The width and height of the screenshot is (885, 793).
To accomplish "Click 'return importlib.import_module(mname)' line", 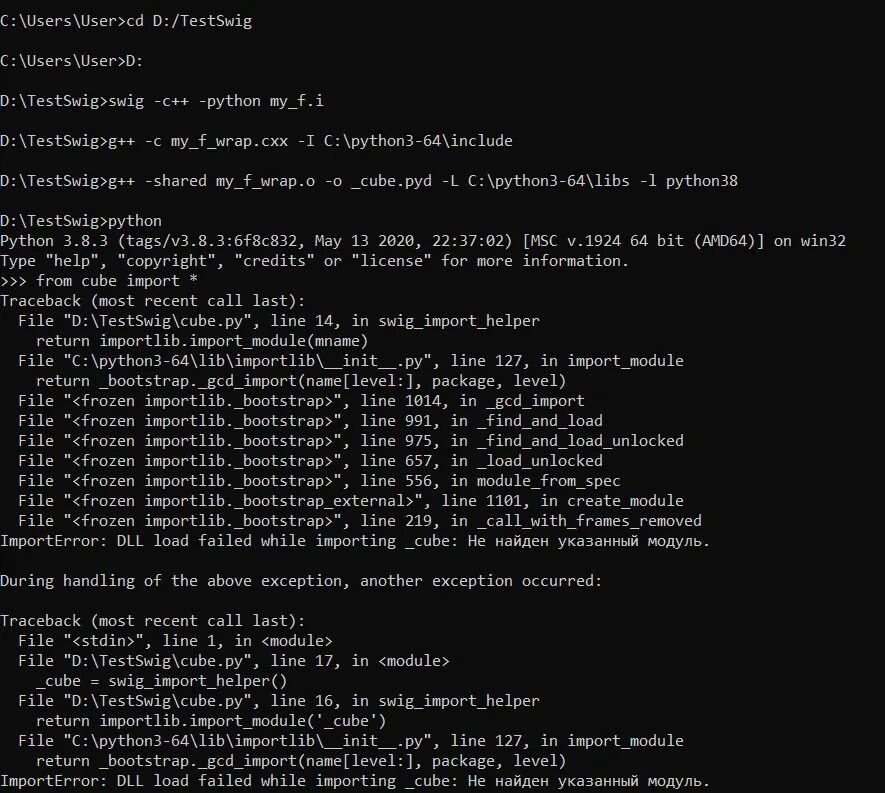I will click(202, 341).
